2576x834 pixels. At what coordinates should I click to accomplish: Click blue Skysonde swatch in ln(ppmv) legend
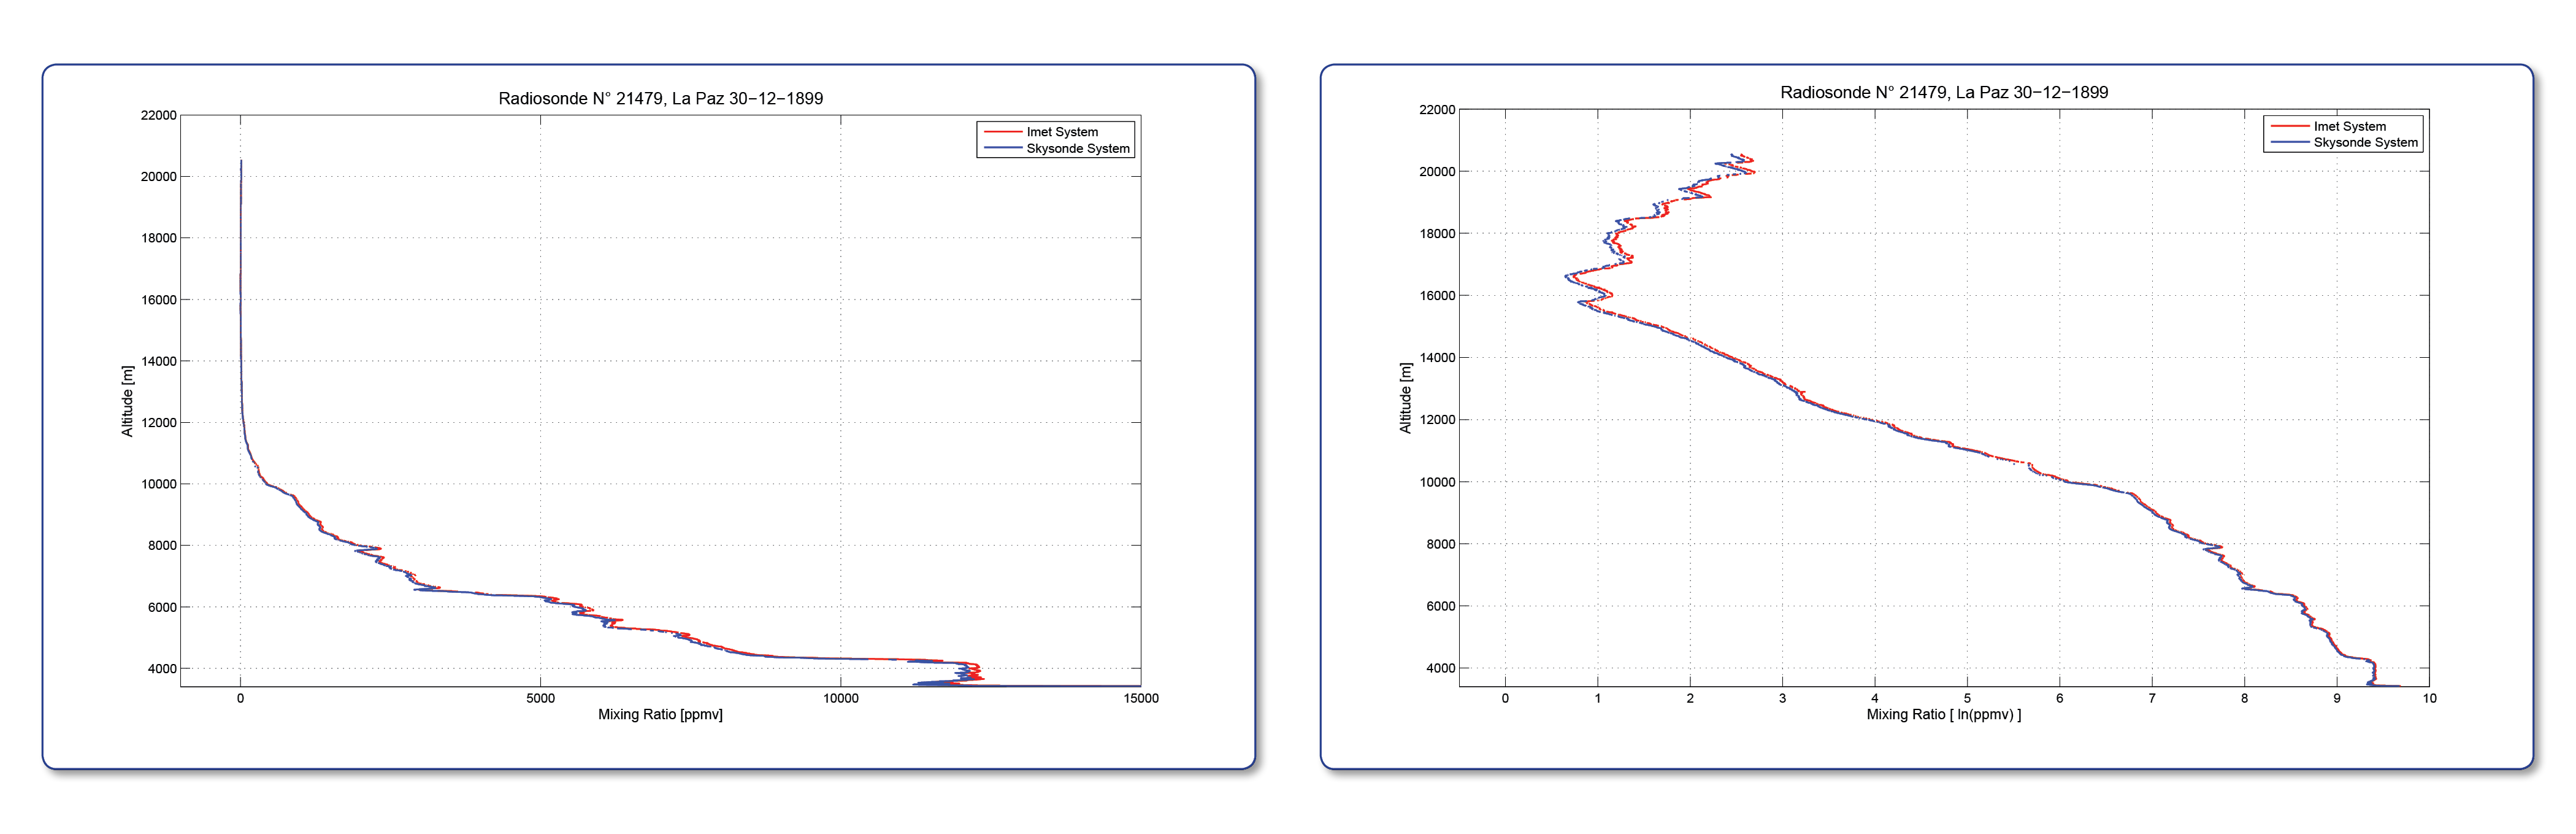[2289, 142]
